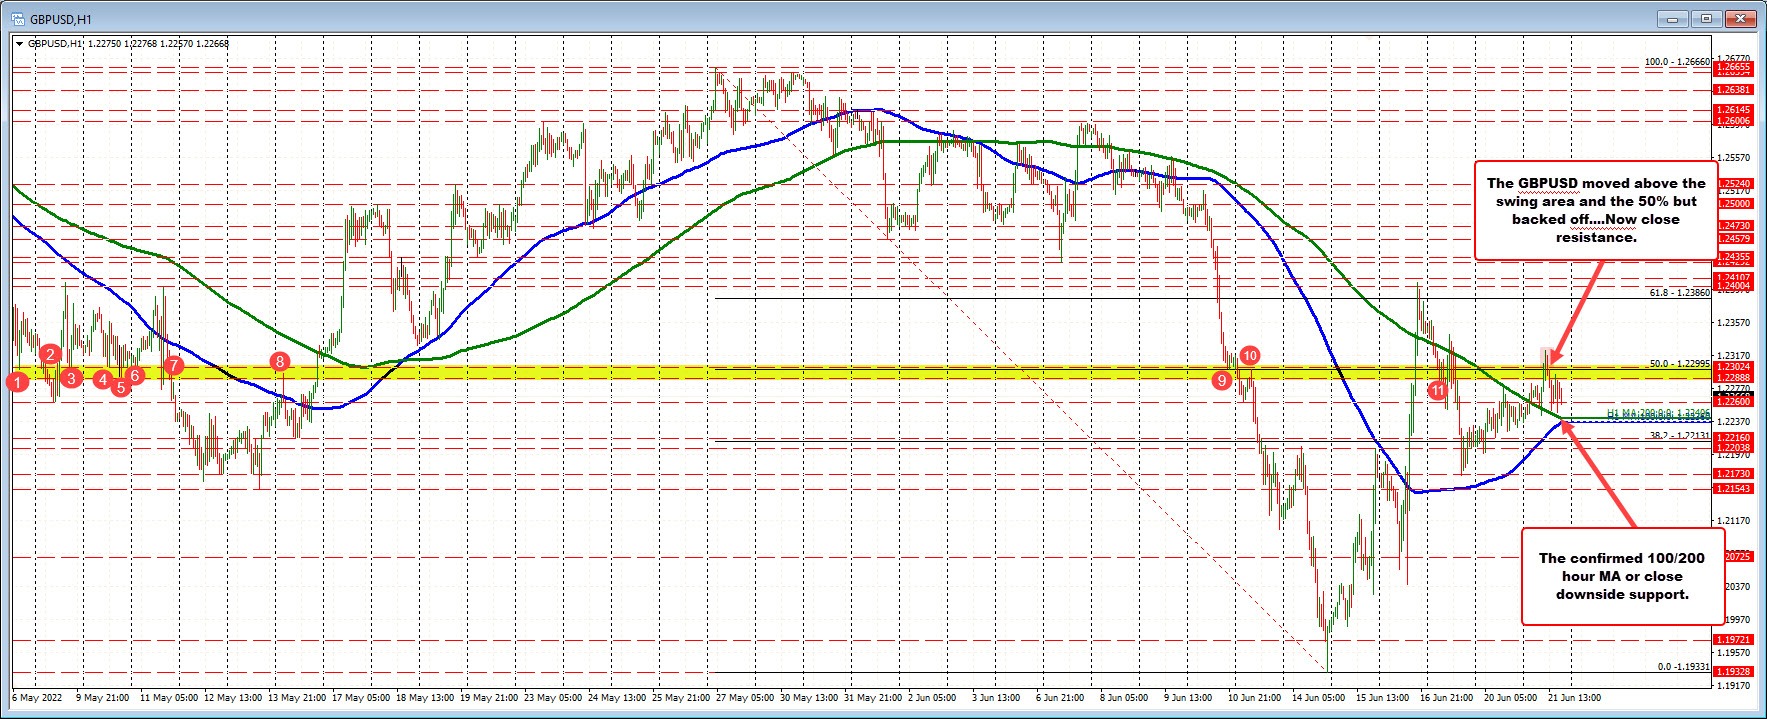Click the 100.0 - 1.26660 Fibonacci label
The height and width of the screenshot is (719, 1767).
click(1677, 62)
